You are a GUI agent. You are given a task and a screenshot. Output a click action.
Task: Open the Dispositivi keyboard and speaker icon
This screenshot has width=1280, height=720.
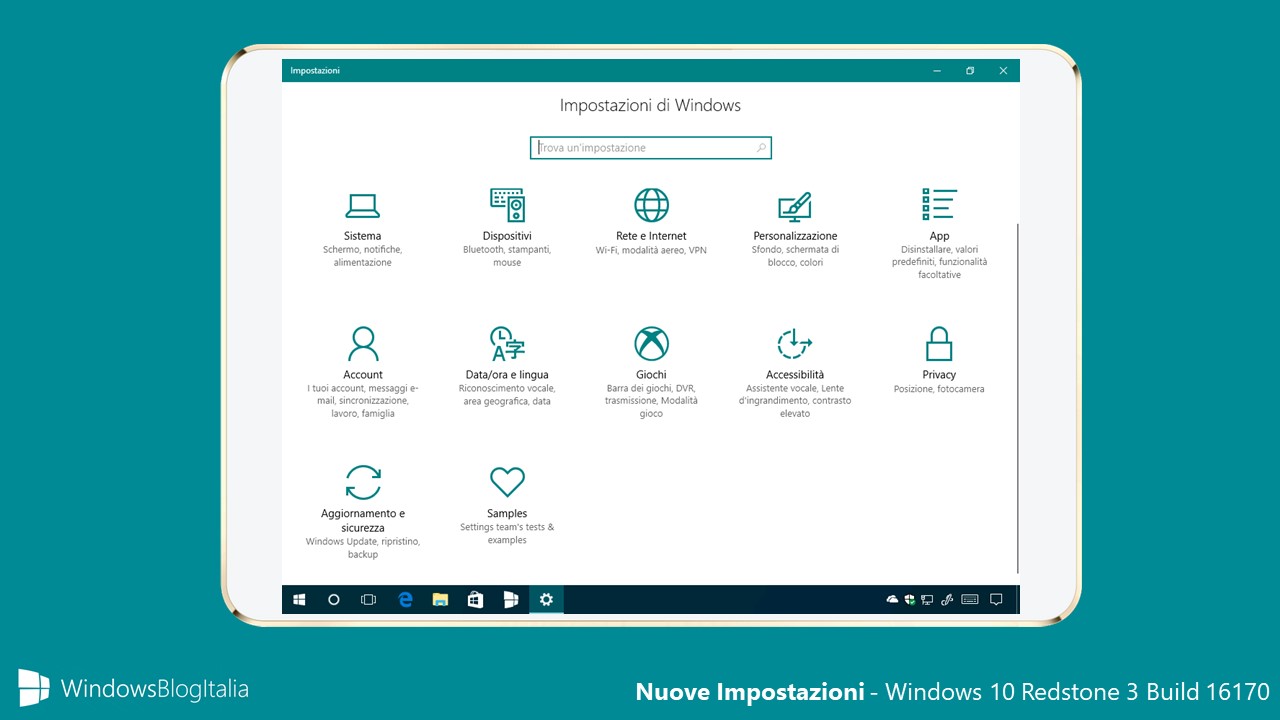[x=507, y=204]
